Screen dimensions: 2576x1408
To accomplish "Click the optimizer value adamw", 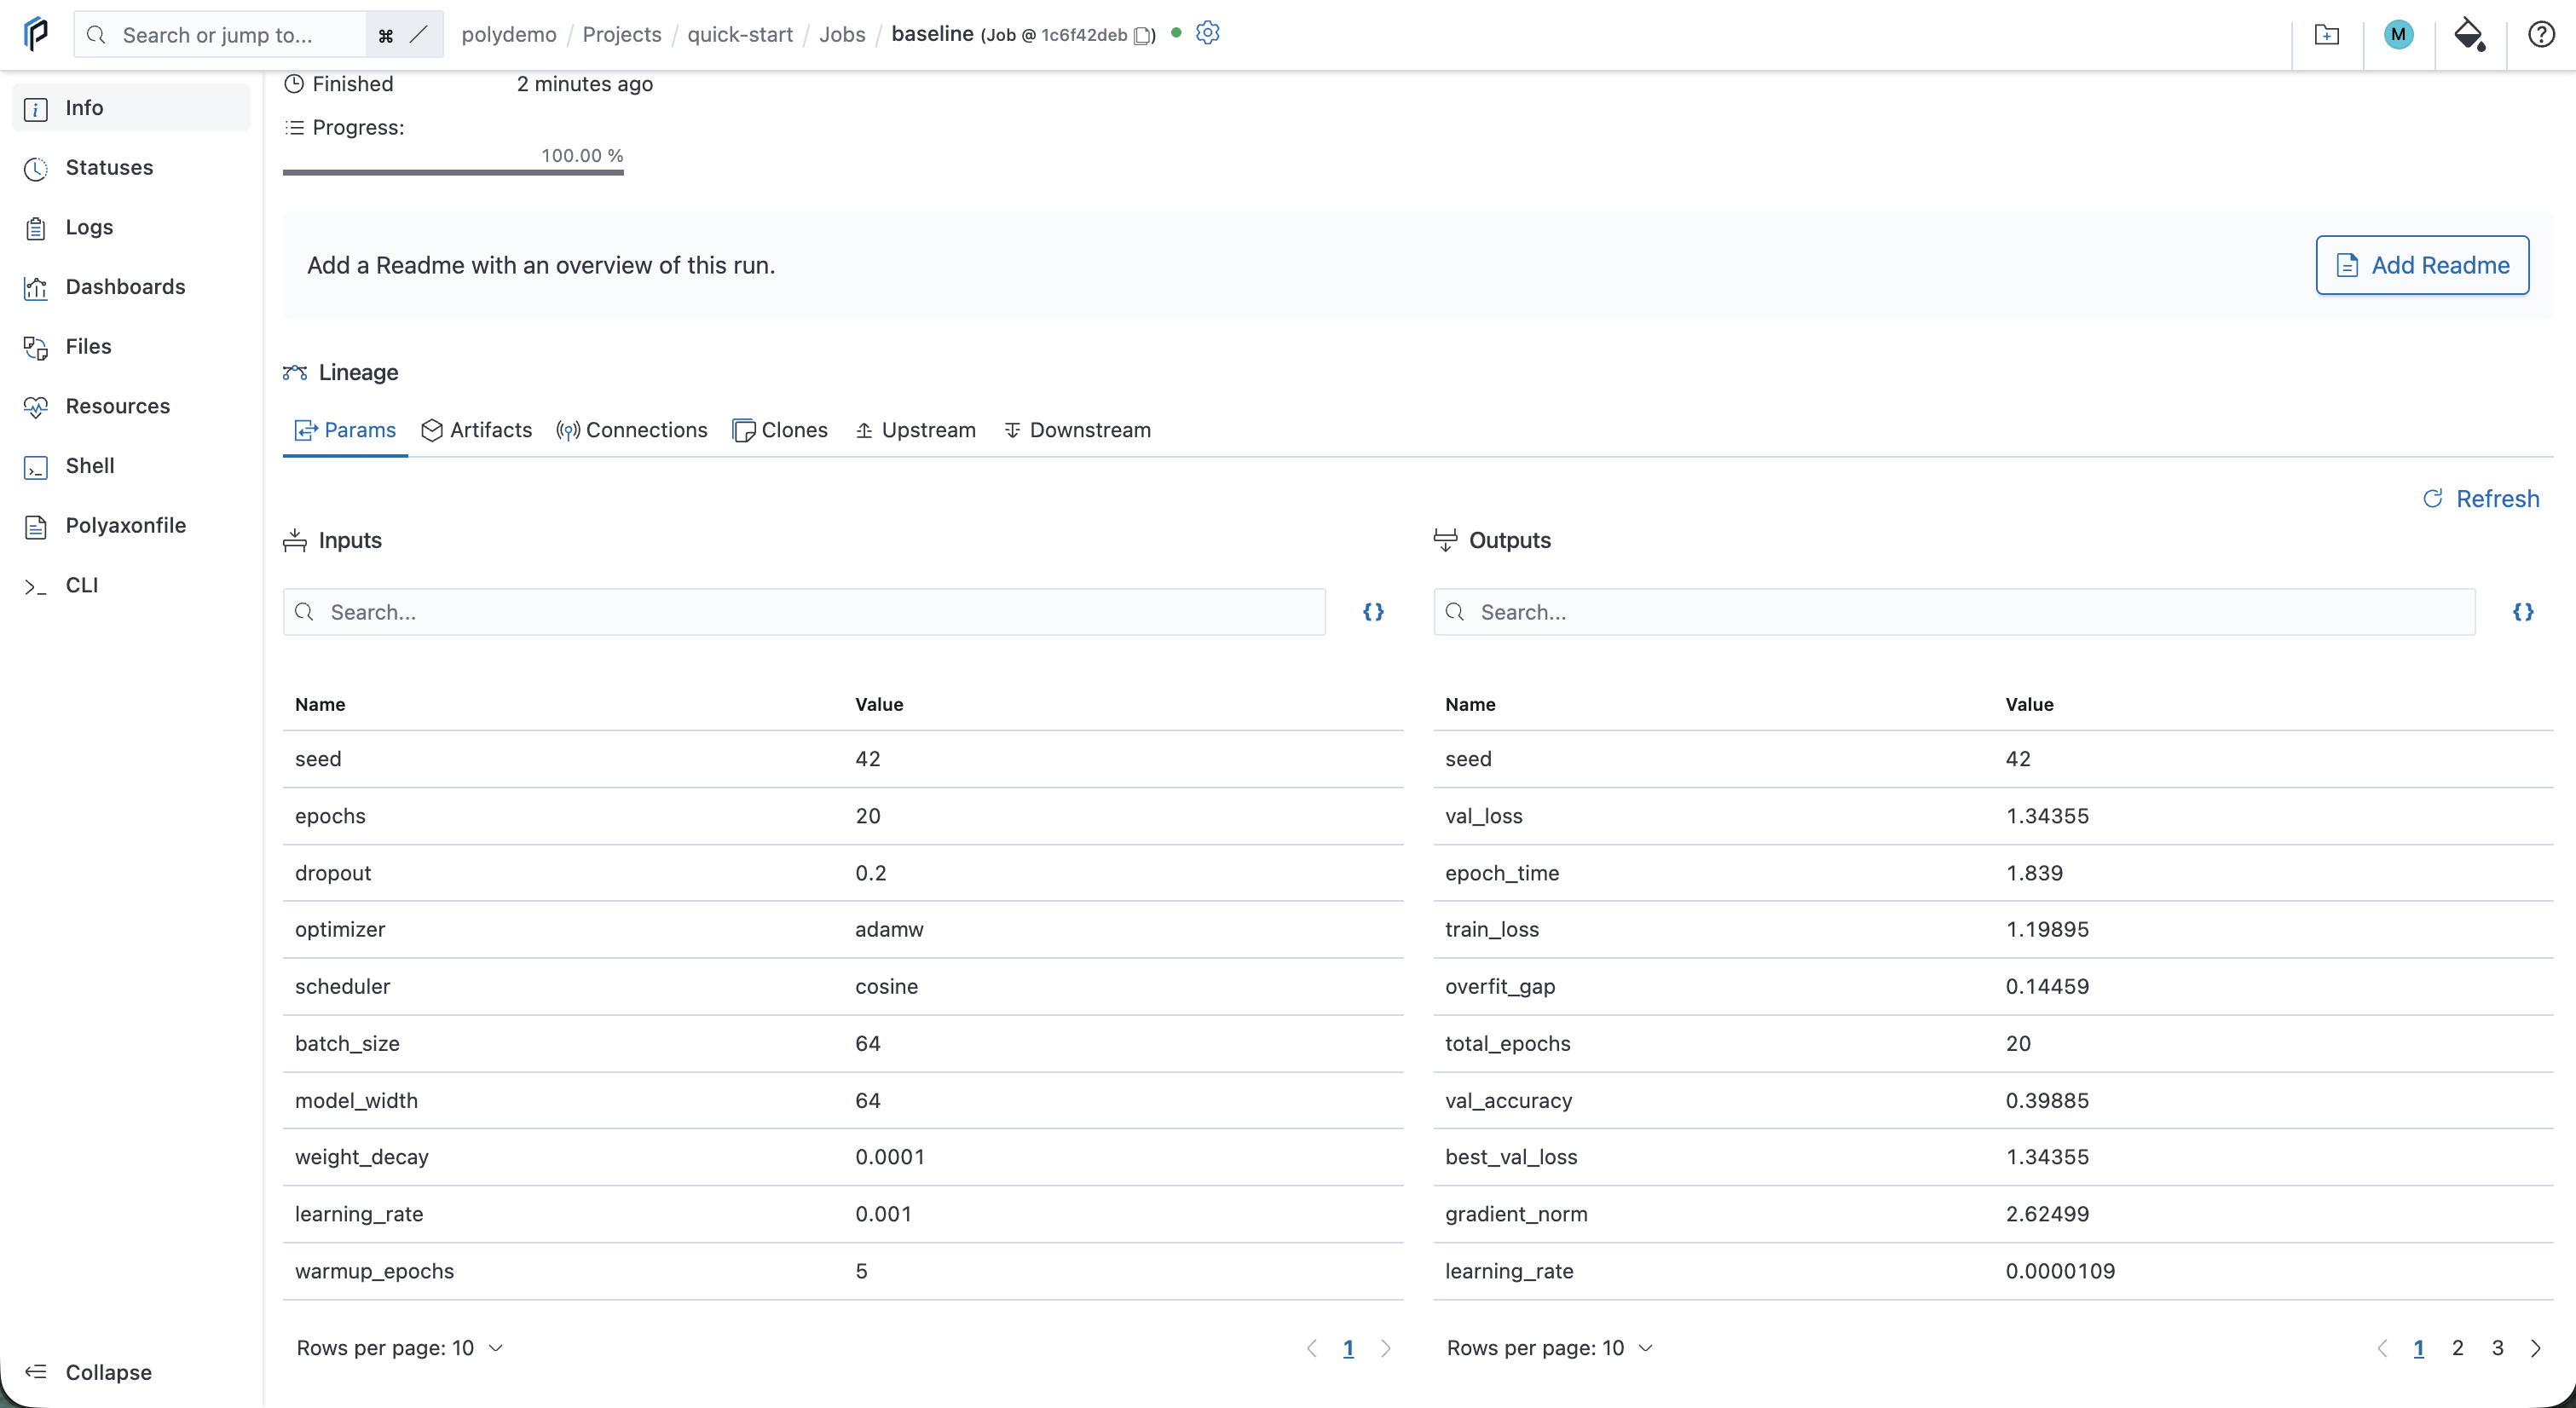I will pos(889,929).
